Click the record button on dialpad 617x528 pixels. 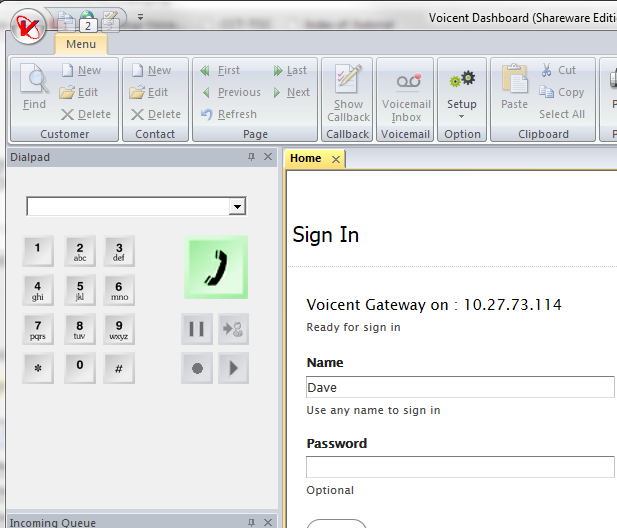pos(197,368)
